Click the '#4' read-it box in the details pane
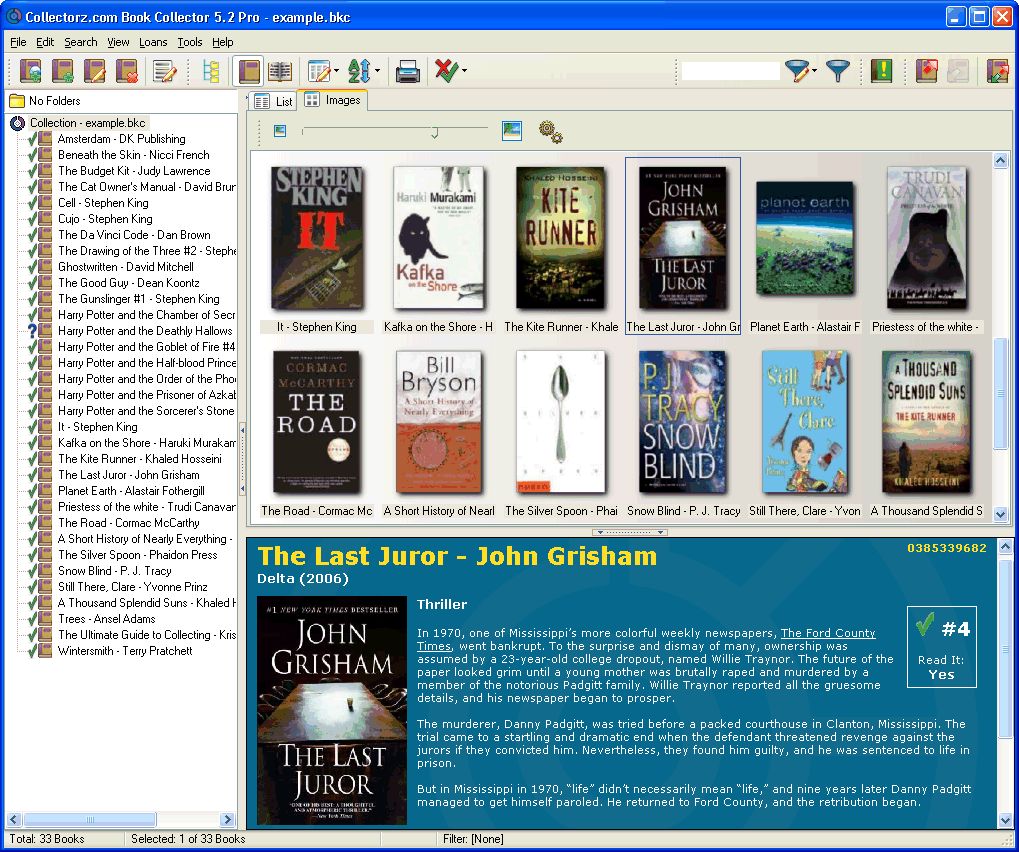The height and width of the screenshot is (852, 1019). (942, 647)
